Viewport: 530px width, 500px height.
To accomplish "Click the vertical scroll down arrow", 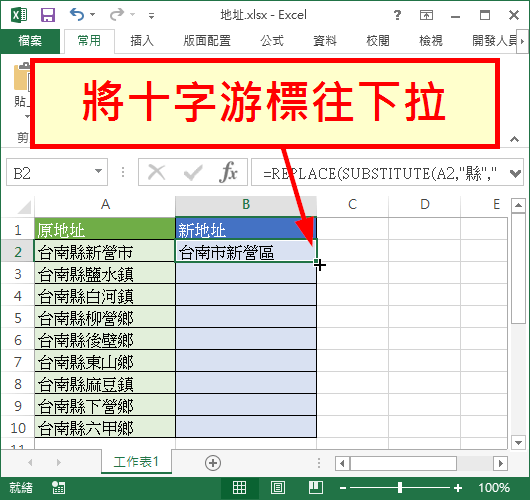I will [518, 442].
